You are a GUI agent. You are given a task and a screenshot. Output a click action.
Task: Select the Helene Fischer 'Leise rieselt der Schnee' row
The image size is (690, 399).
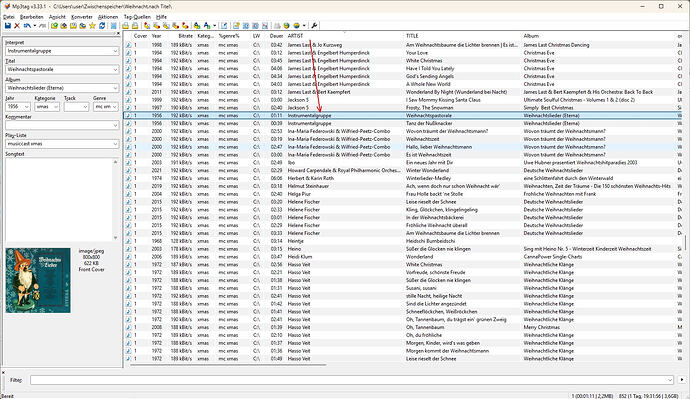click(405, 202)
